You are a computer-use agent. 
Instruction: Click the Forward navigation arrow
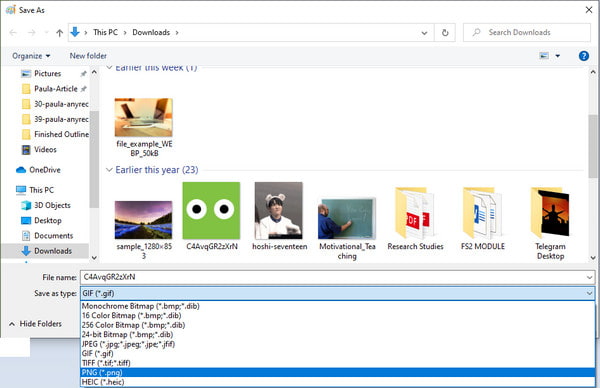pyautogui.click(x=32, y=33)
